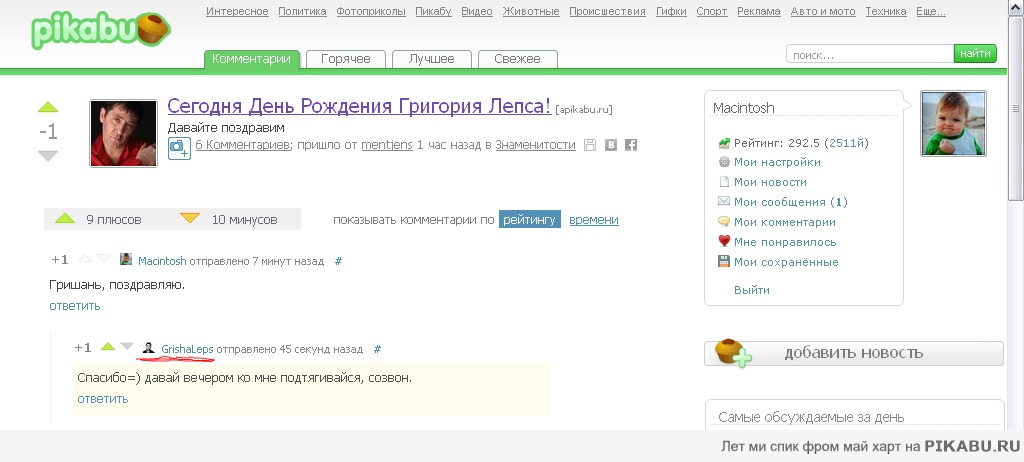Open the Техника category
Screen dimensions: 1024x462
886,11
